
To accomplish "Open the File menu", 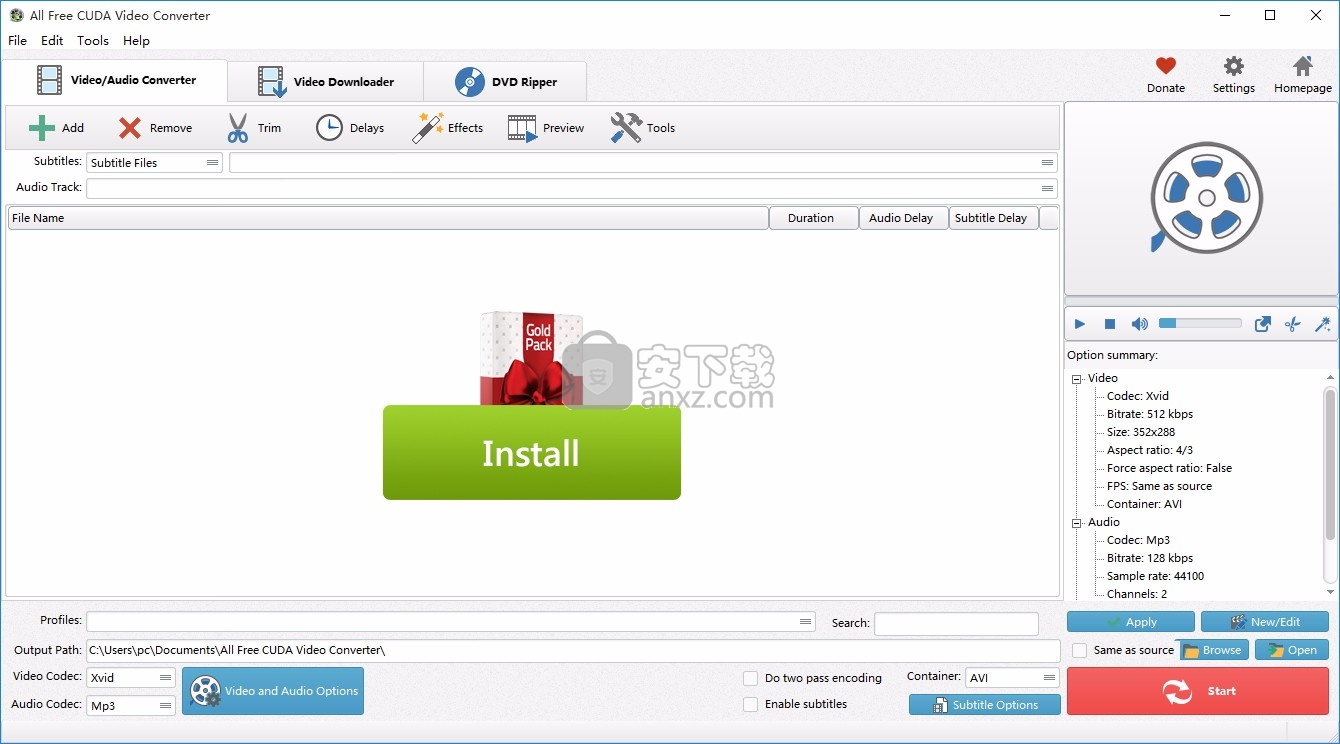I will click(x=18, y=41).
